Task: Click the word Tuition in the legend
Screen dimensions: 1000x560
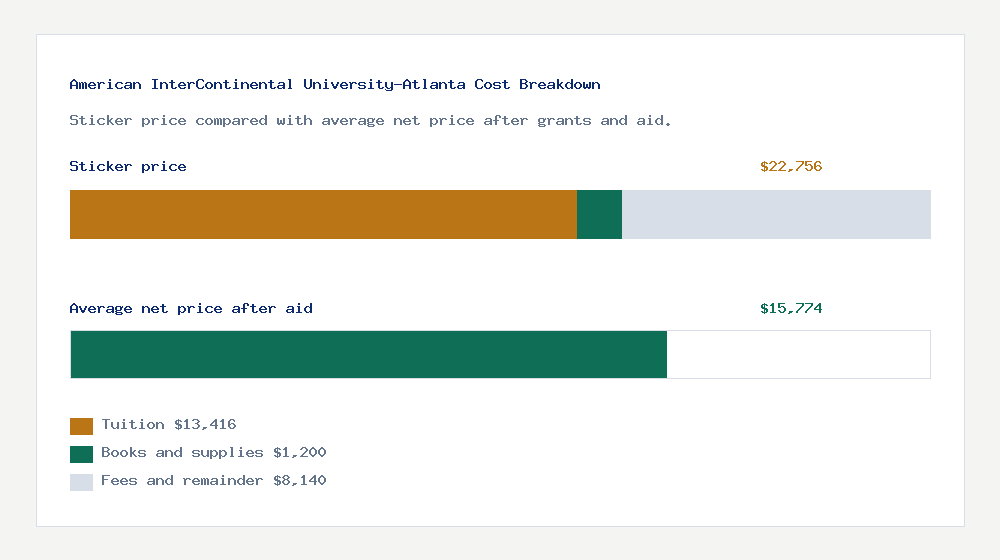Action: click(x=133, y=425)
